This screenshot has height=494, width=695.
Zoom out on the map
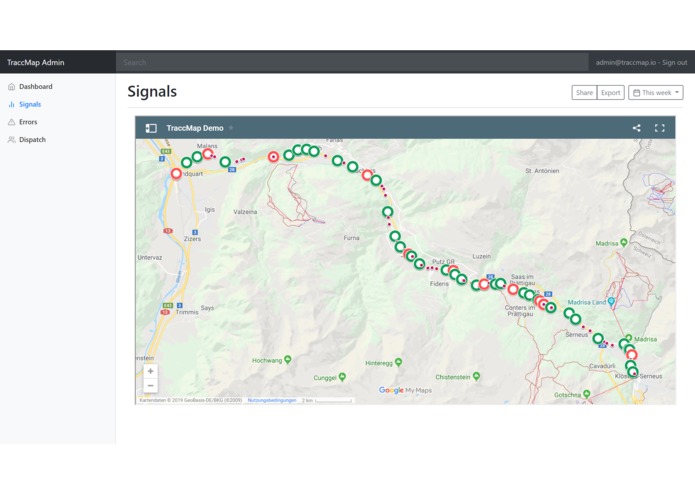[151, 385]
